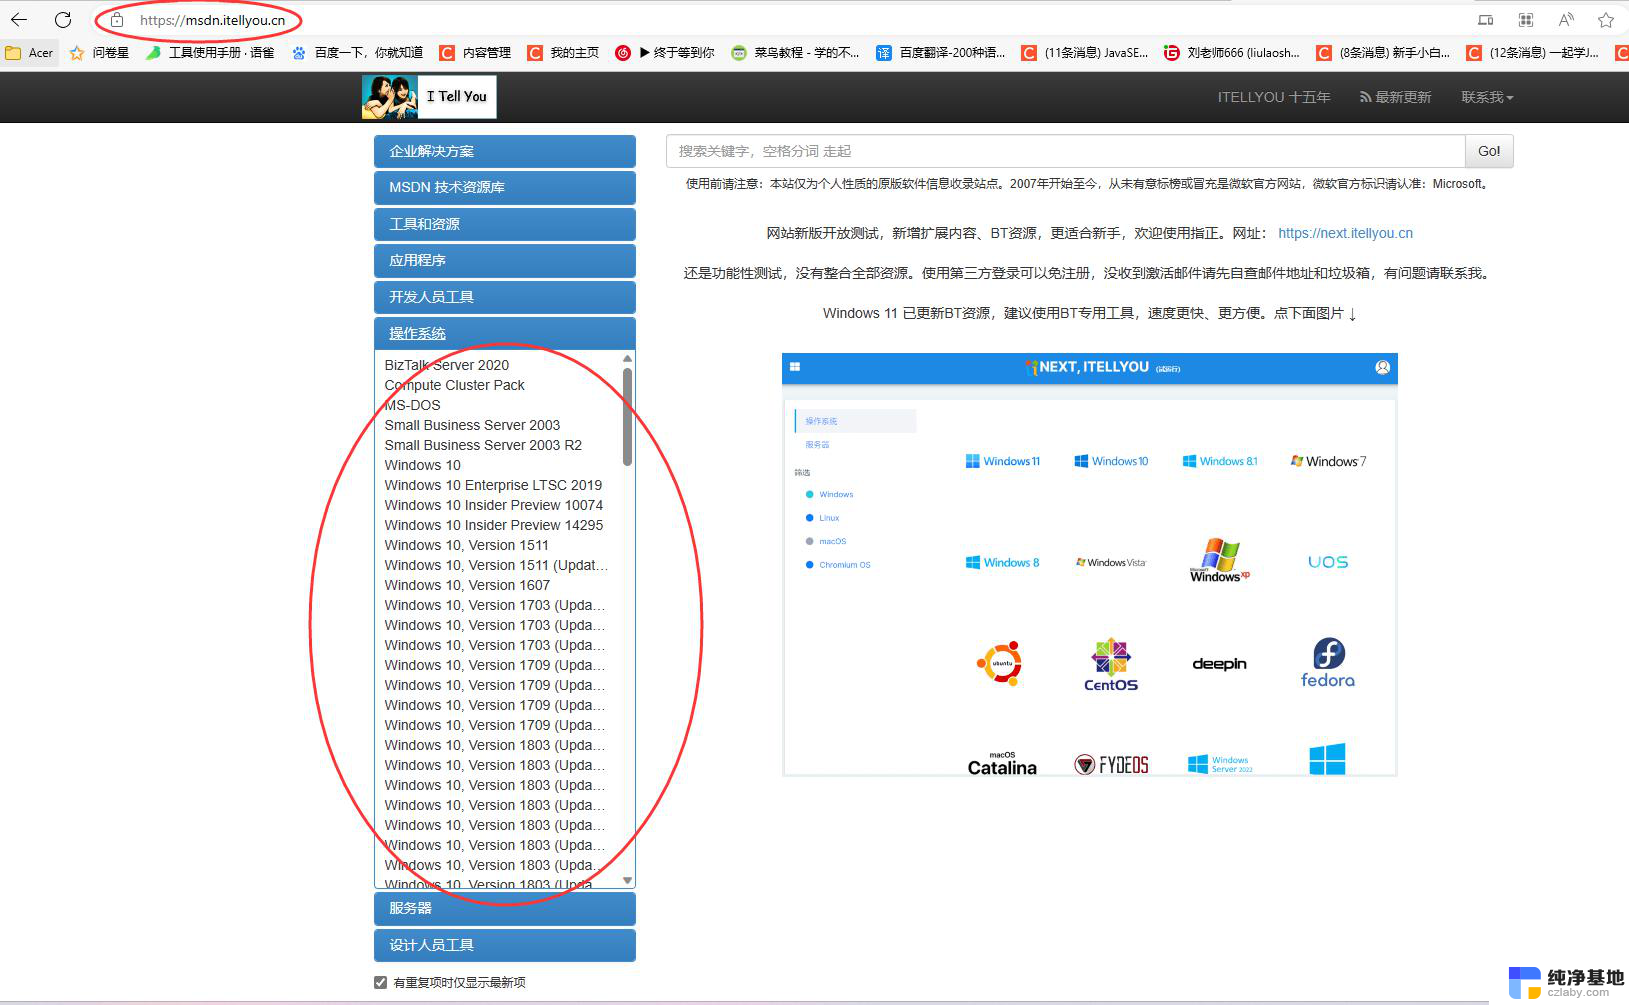
Task: Open the 工具使用手册·语雀 bookmark
Action: 210,53
